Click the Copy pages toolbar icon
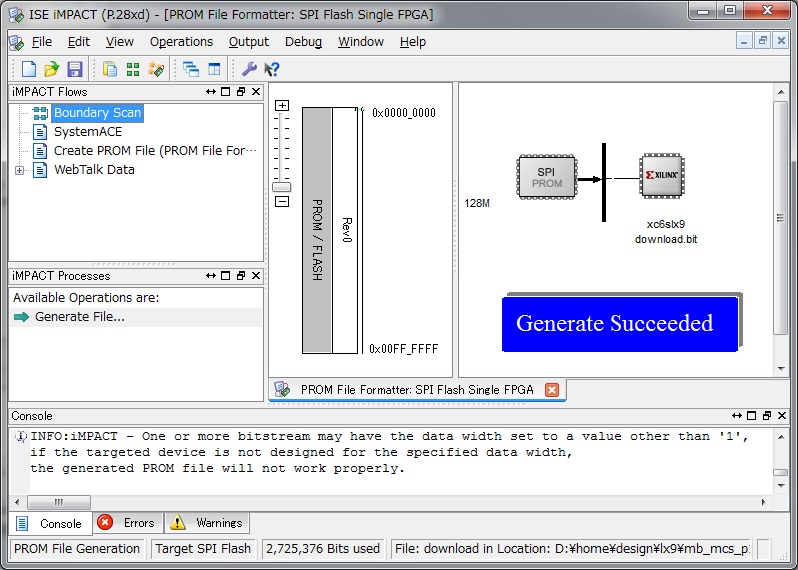The width and height of the screenshot is (798, 570). click(x=109, y=69)
